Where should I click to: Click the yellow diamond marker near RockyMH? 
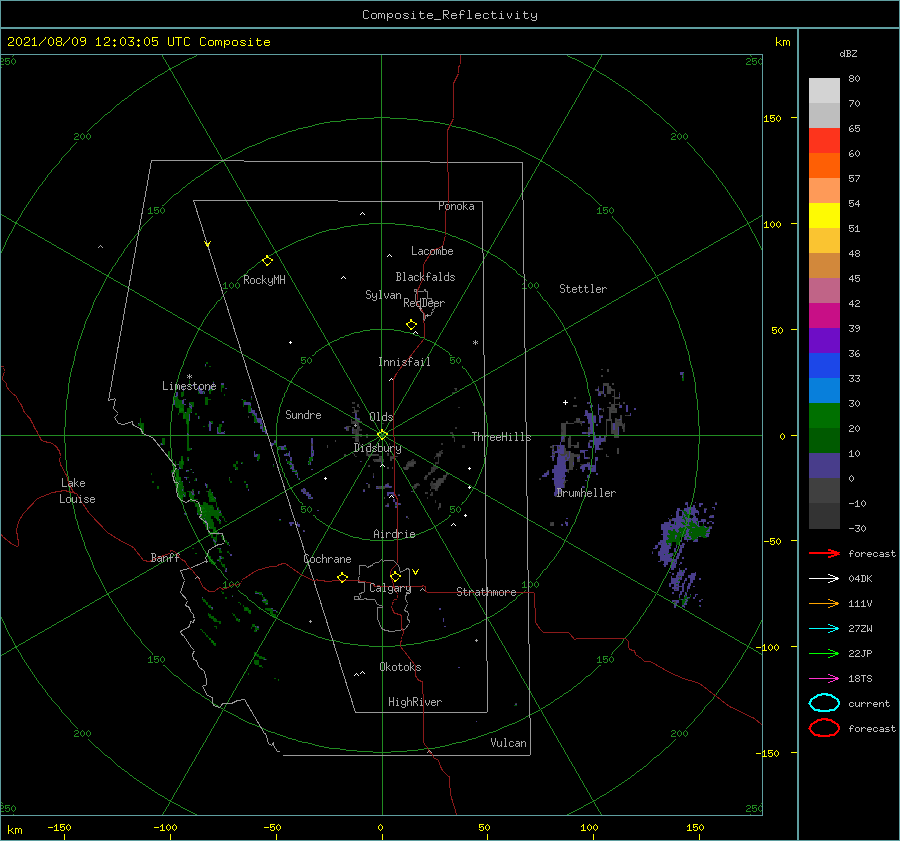pyautogui.click(x=267, y=261)
